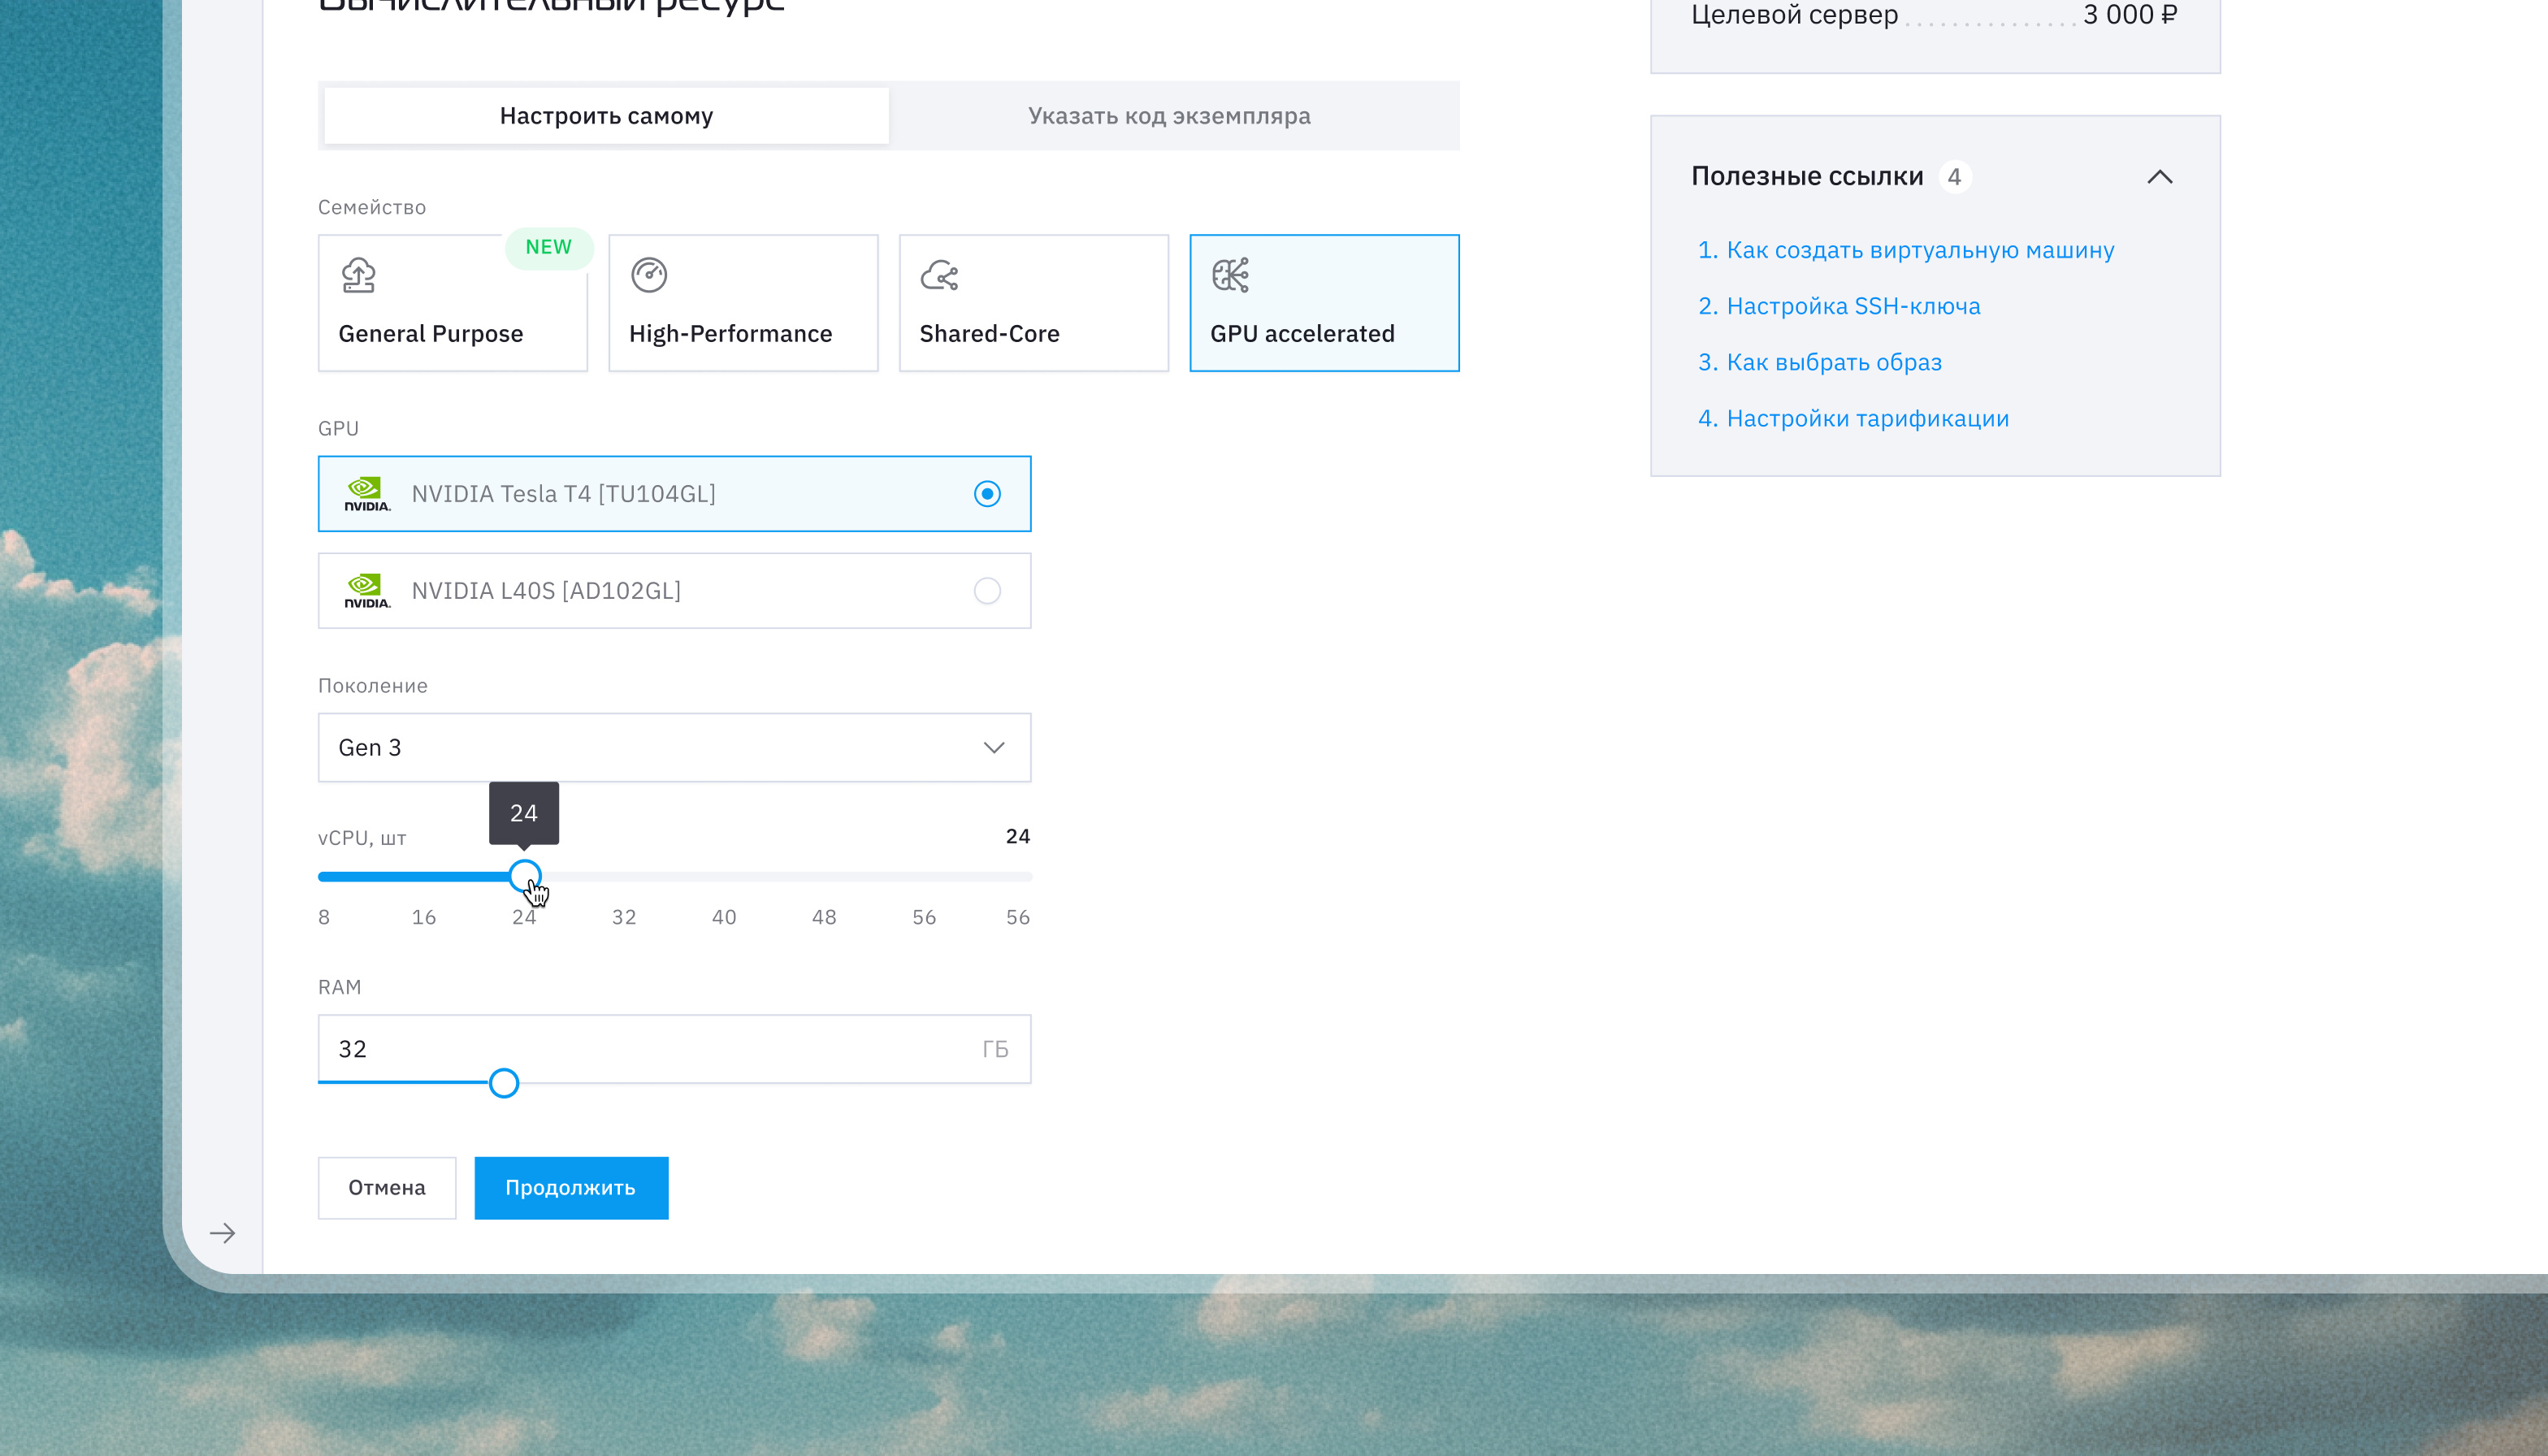The height and width of the screenshot is (1456, 2548).
Task: Click the chevron in Поколение dropdown
Action: point(993,747)
